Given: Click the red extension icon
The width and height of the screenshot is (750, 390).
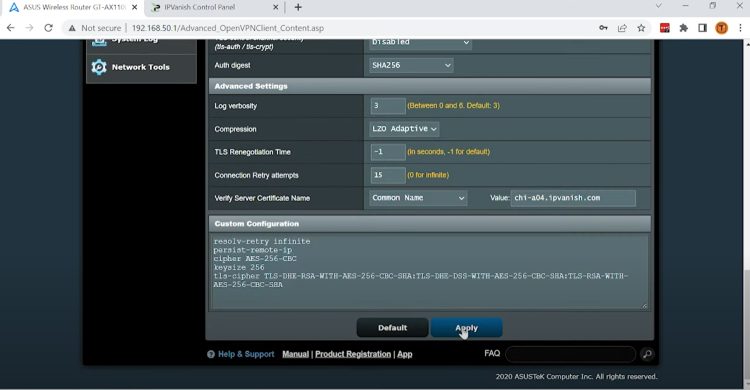Looking at the screenshot, I should (x=664, y=28).
